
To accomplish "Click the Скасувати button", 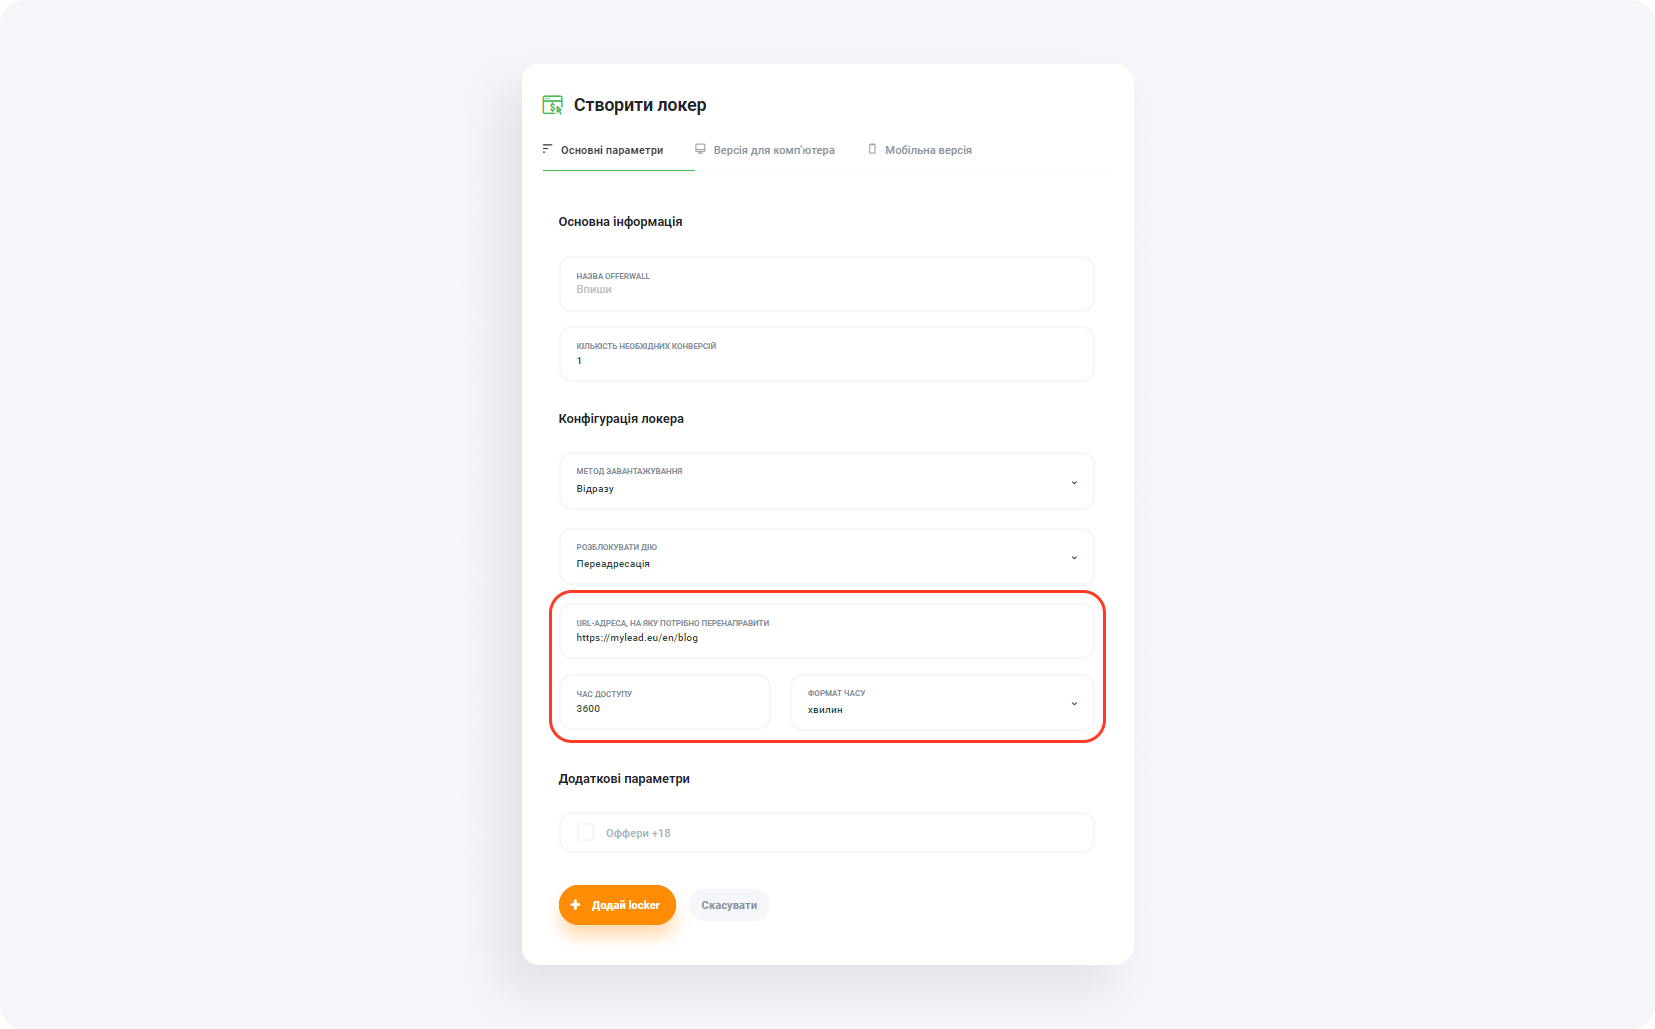I will pos(729,905).
